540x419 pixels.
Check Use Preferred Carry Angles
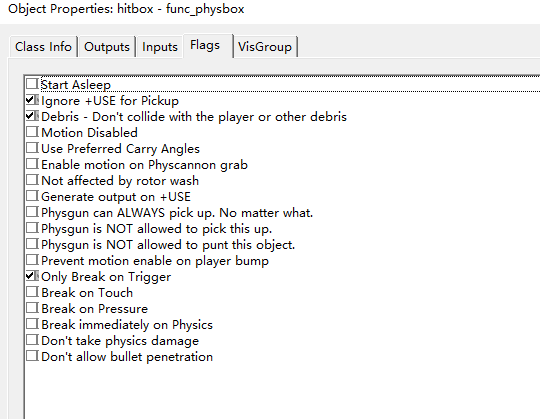(32, 148)
